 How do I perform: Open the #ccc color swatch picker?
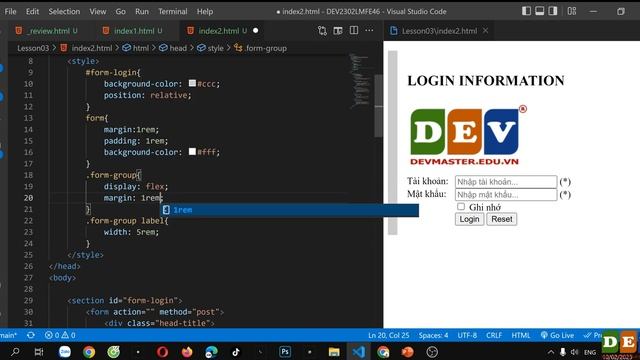(192, 83)
